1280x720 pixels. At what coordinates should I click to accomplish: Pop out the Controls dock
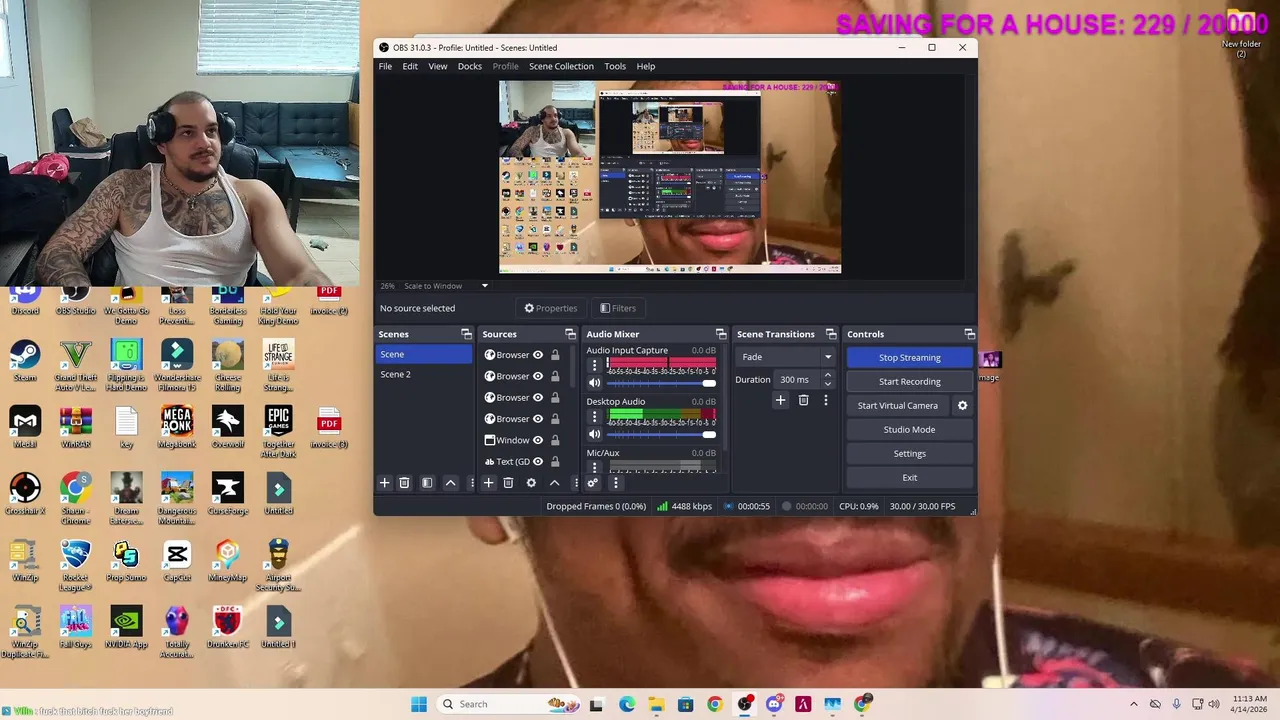(x=969, y=334)
